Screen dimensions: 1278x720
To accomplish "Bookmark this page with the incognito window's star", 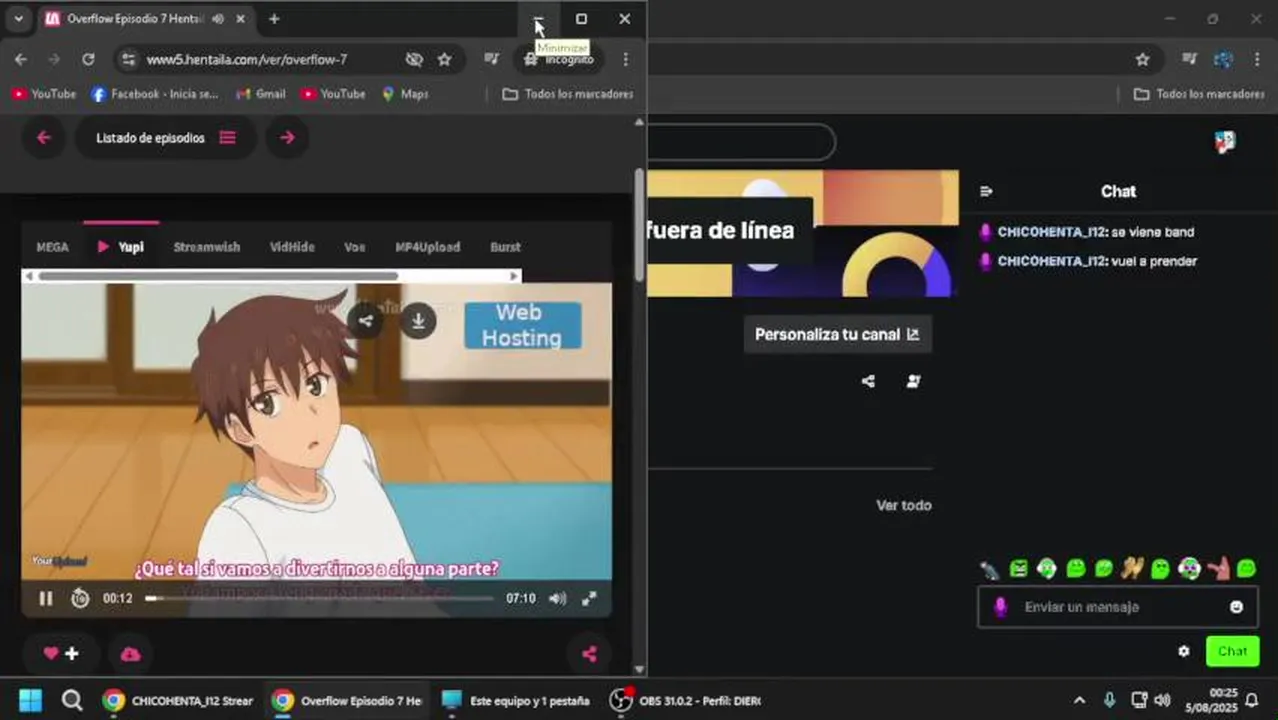I will pos(445,59).
